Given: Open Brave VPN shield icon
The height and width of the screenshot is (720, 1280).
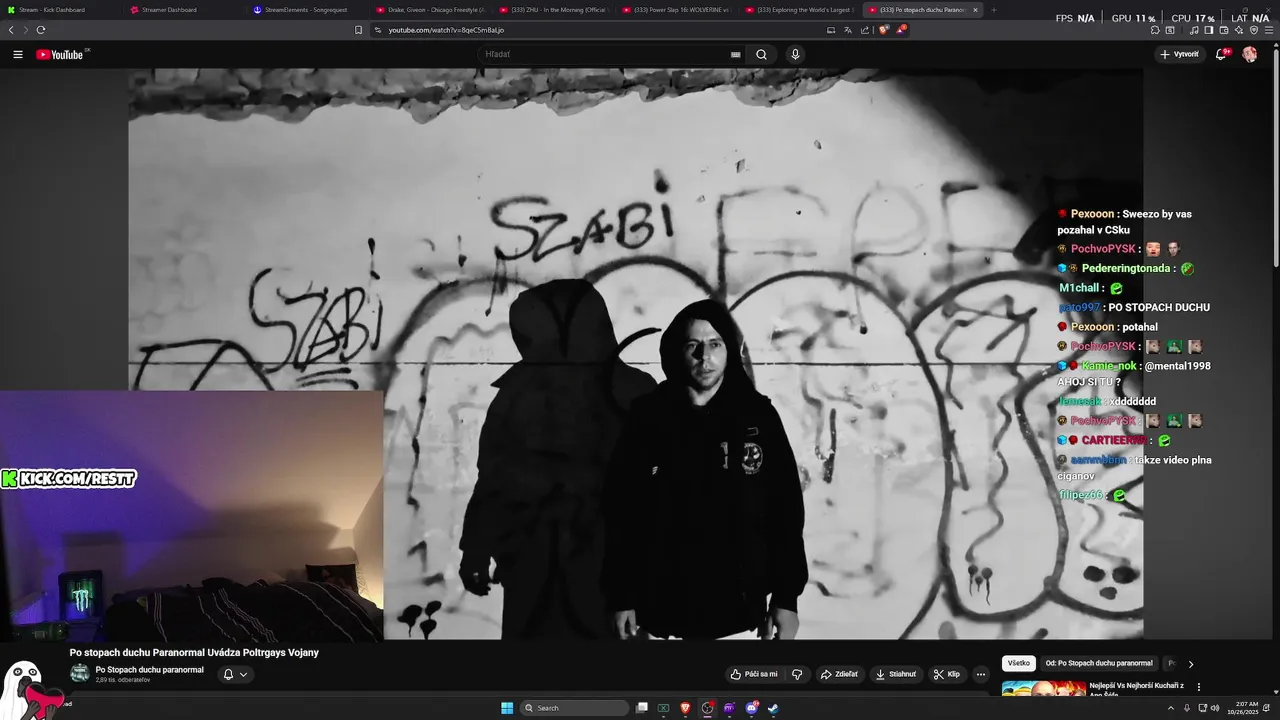Looking at the screenshot, I should click(x=1254, y=30).
